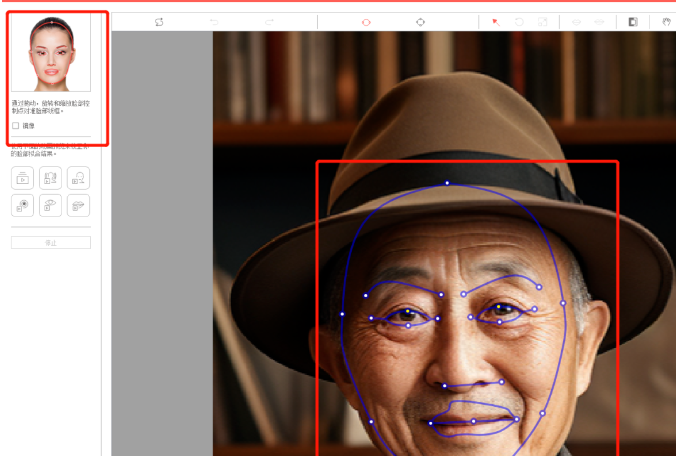Viewport: 676px width, 456px height.
Task: Click the reference woman face thumbnail
Action: 51,54
